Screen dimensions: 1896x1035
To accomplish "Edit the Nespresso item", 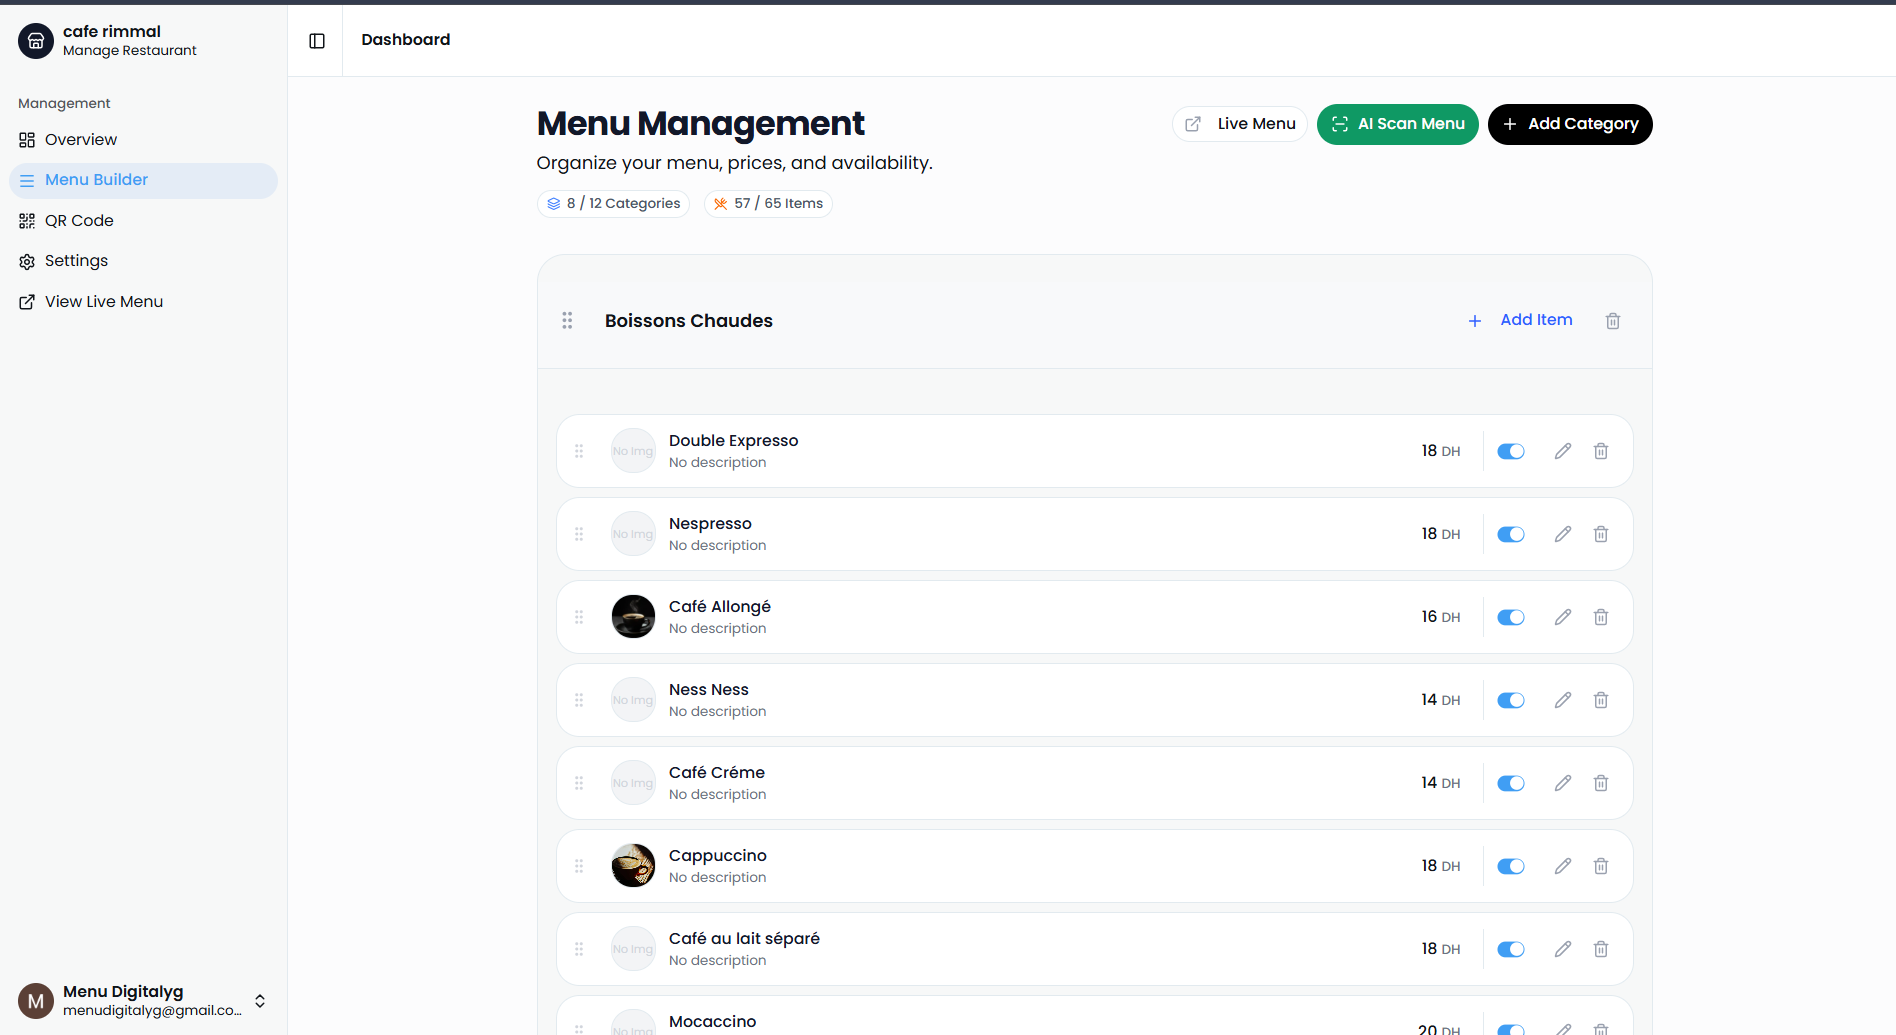I will pyautogui.click(x=1563, y=534).
